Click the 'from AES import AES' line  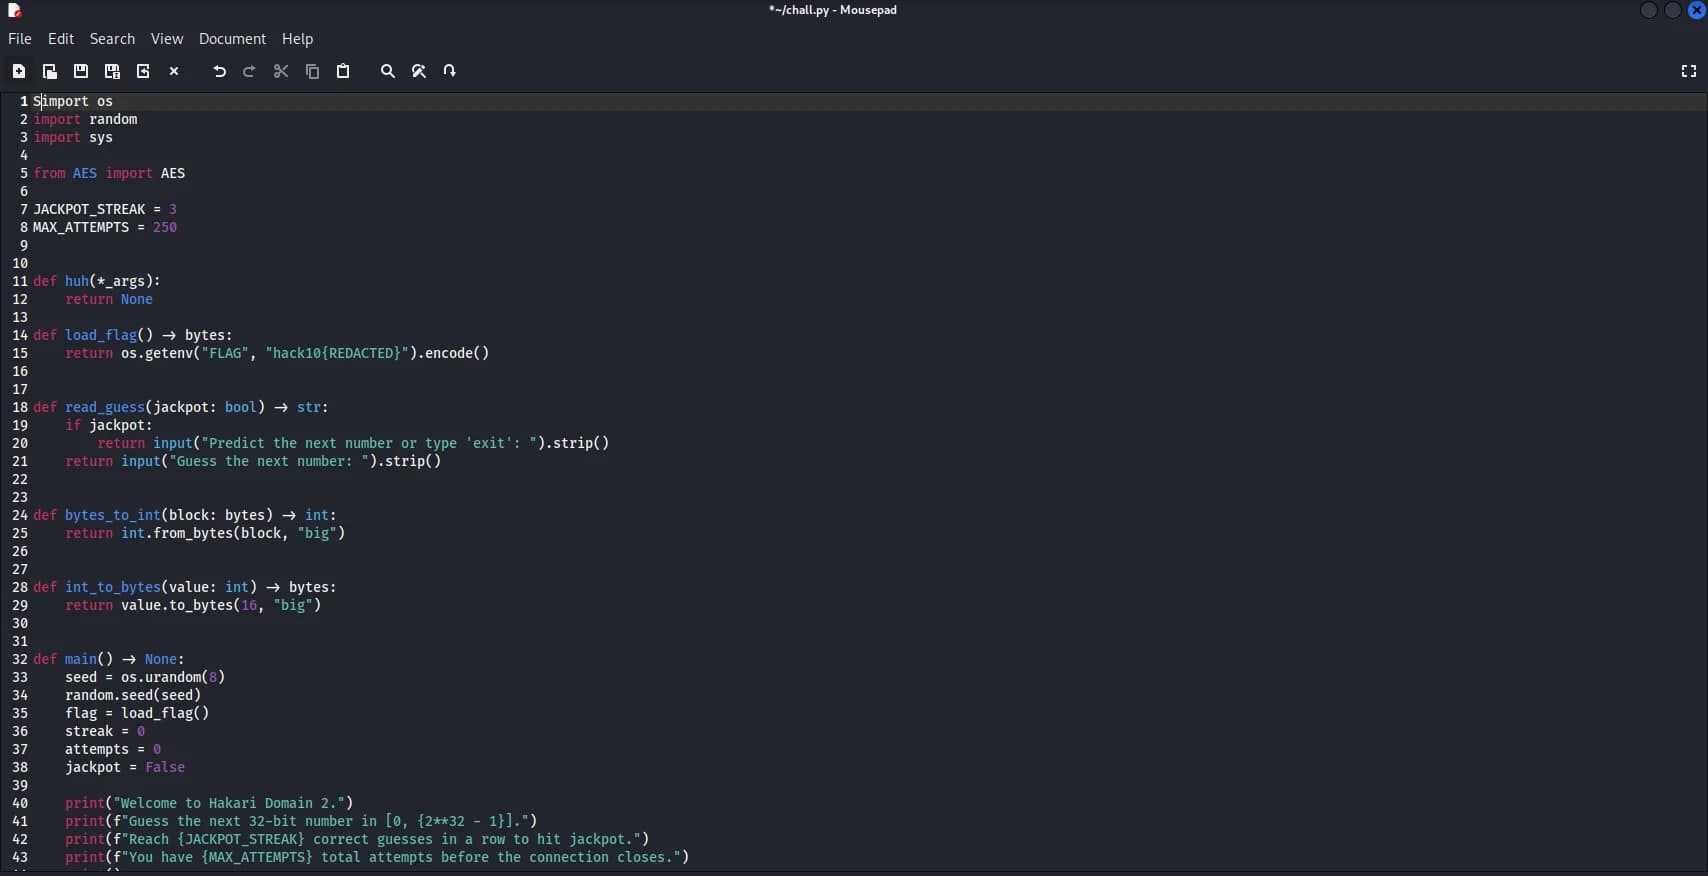[109, 173]
